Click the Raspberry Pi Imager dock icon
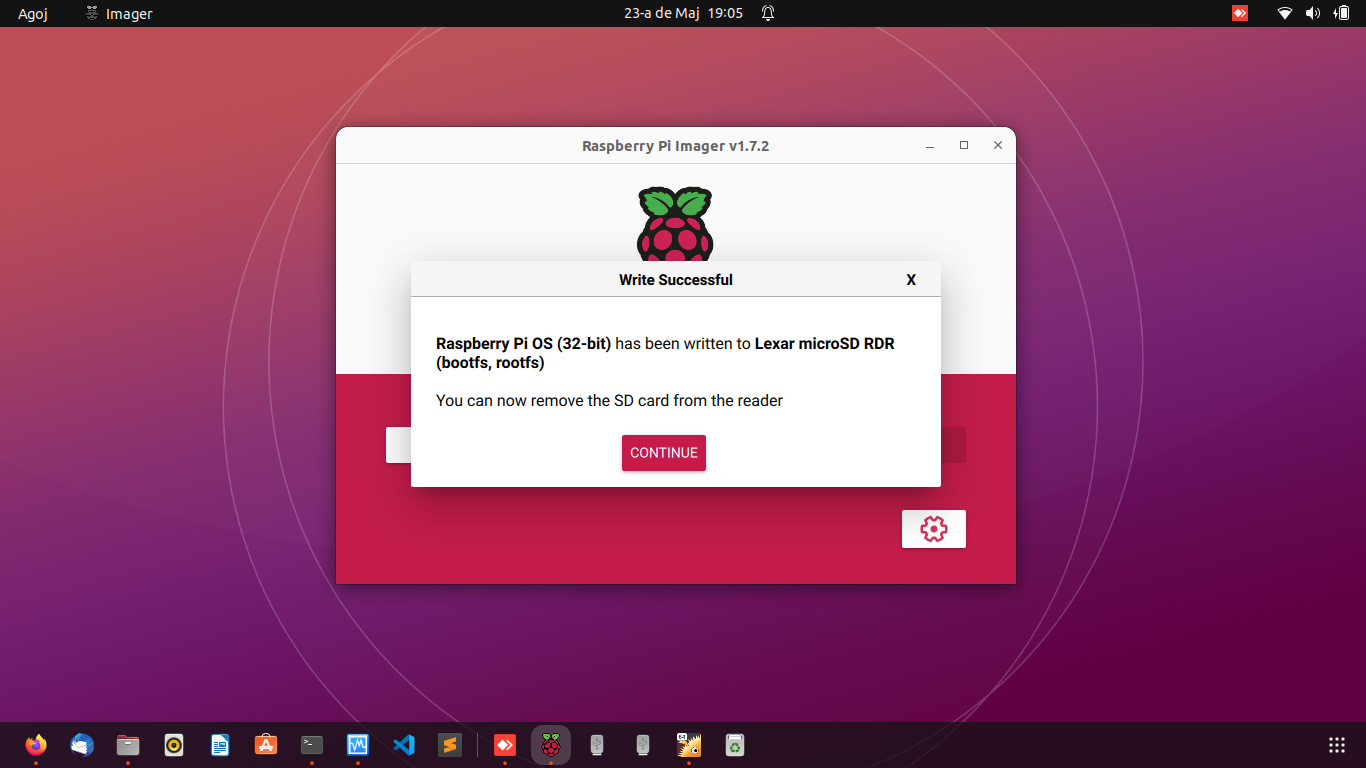The image size is (1366, 768). coord(551,745)
